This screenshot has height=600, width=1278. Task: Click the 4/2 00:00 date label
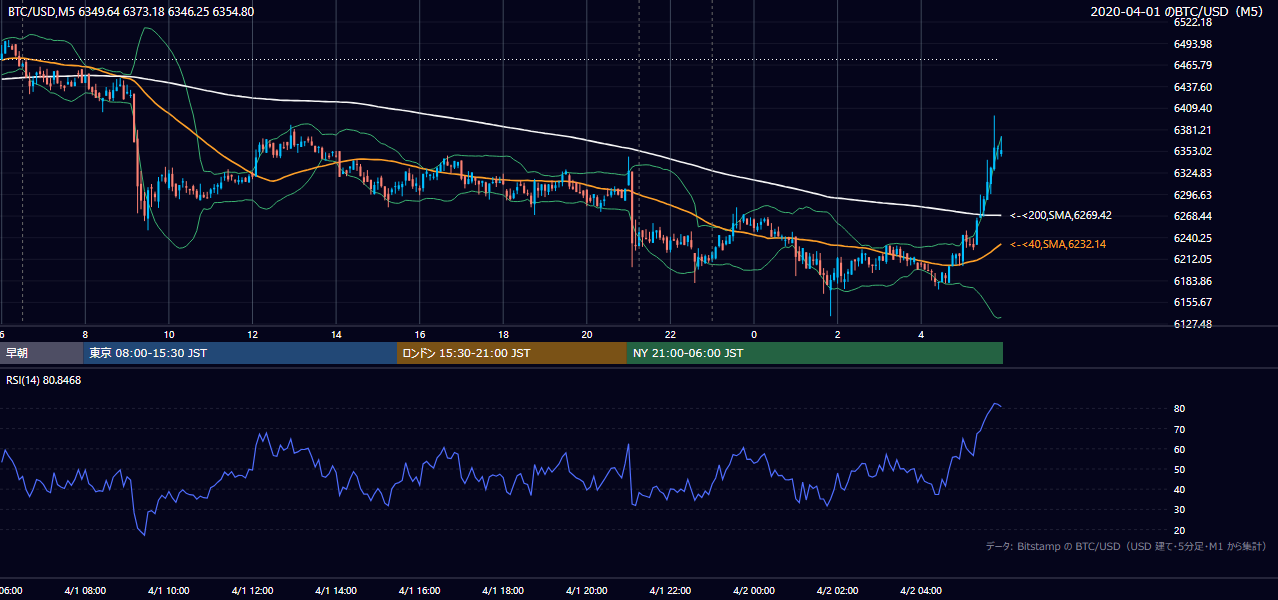[754, 590]
